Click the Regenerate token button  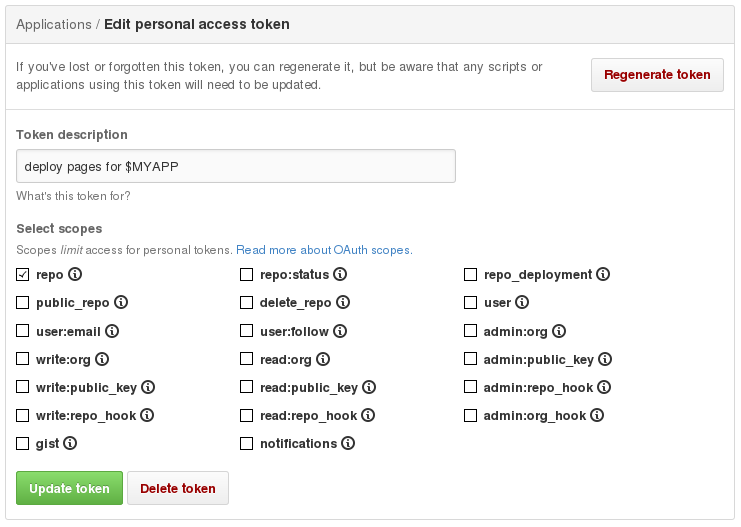pos(657,74)
